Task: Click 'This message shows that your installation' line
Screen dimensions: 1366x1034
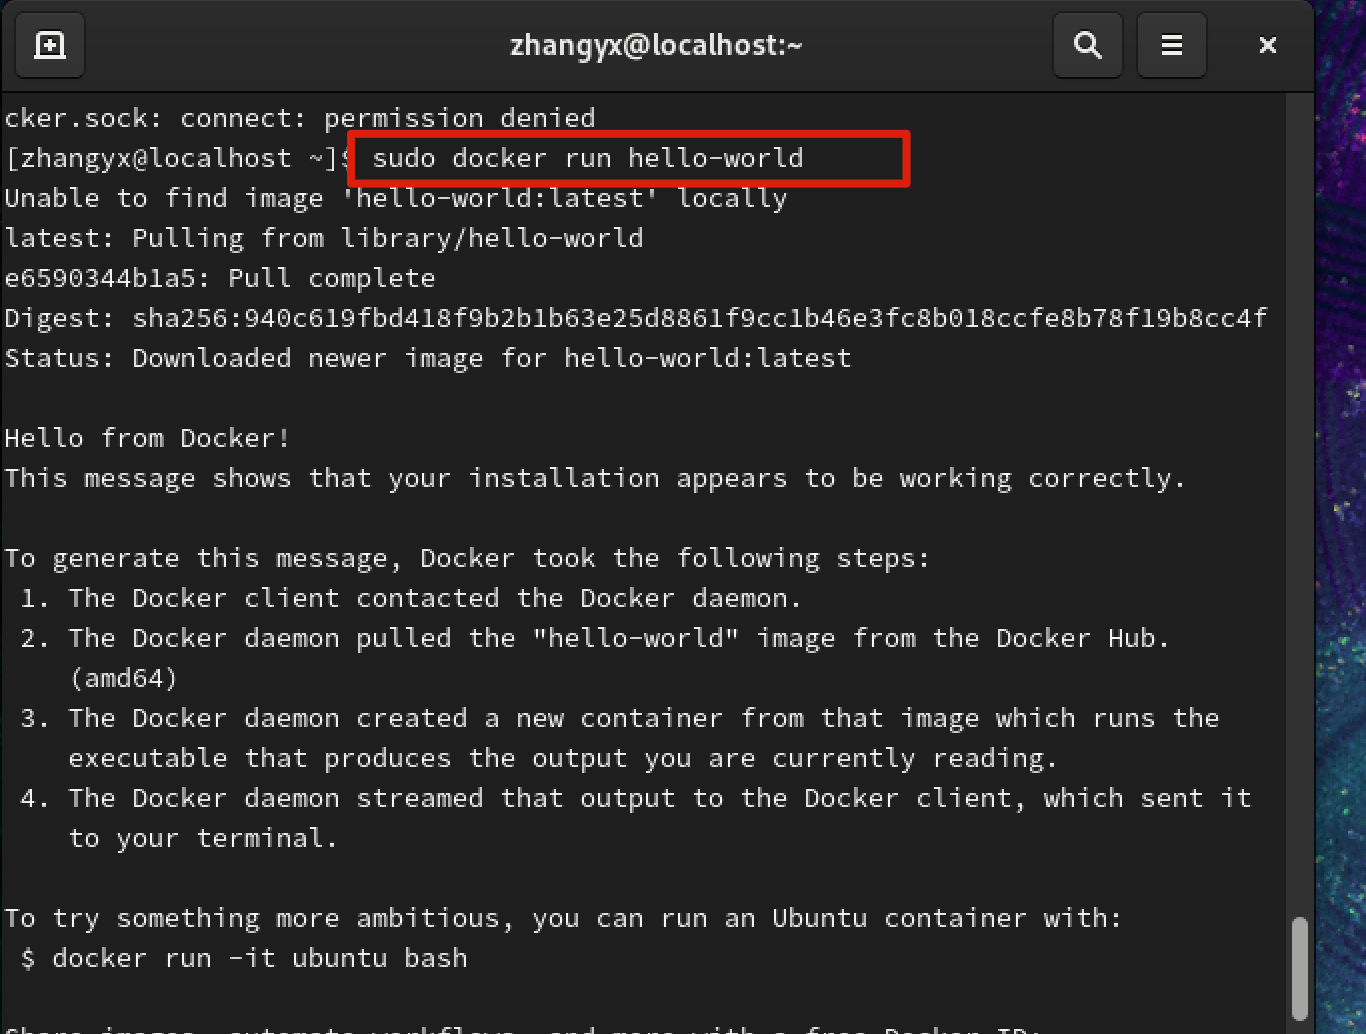Action: click(595, 478)
